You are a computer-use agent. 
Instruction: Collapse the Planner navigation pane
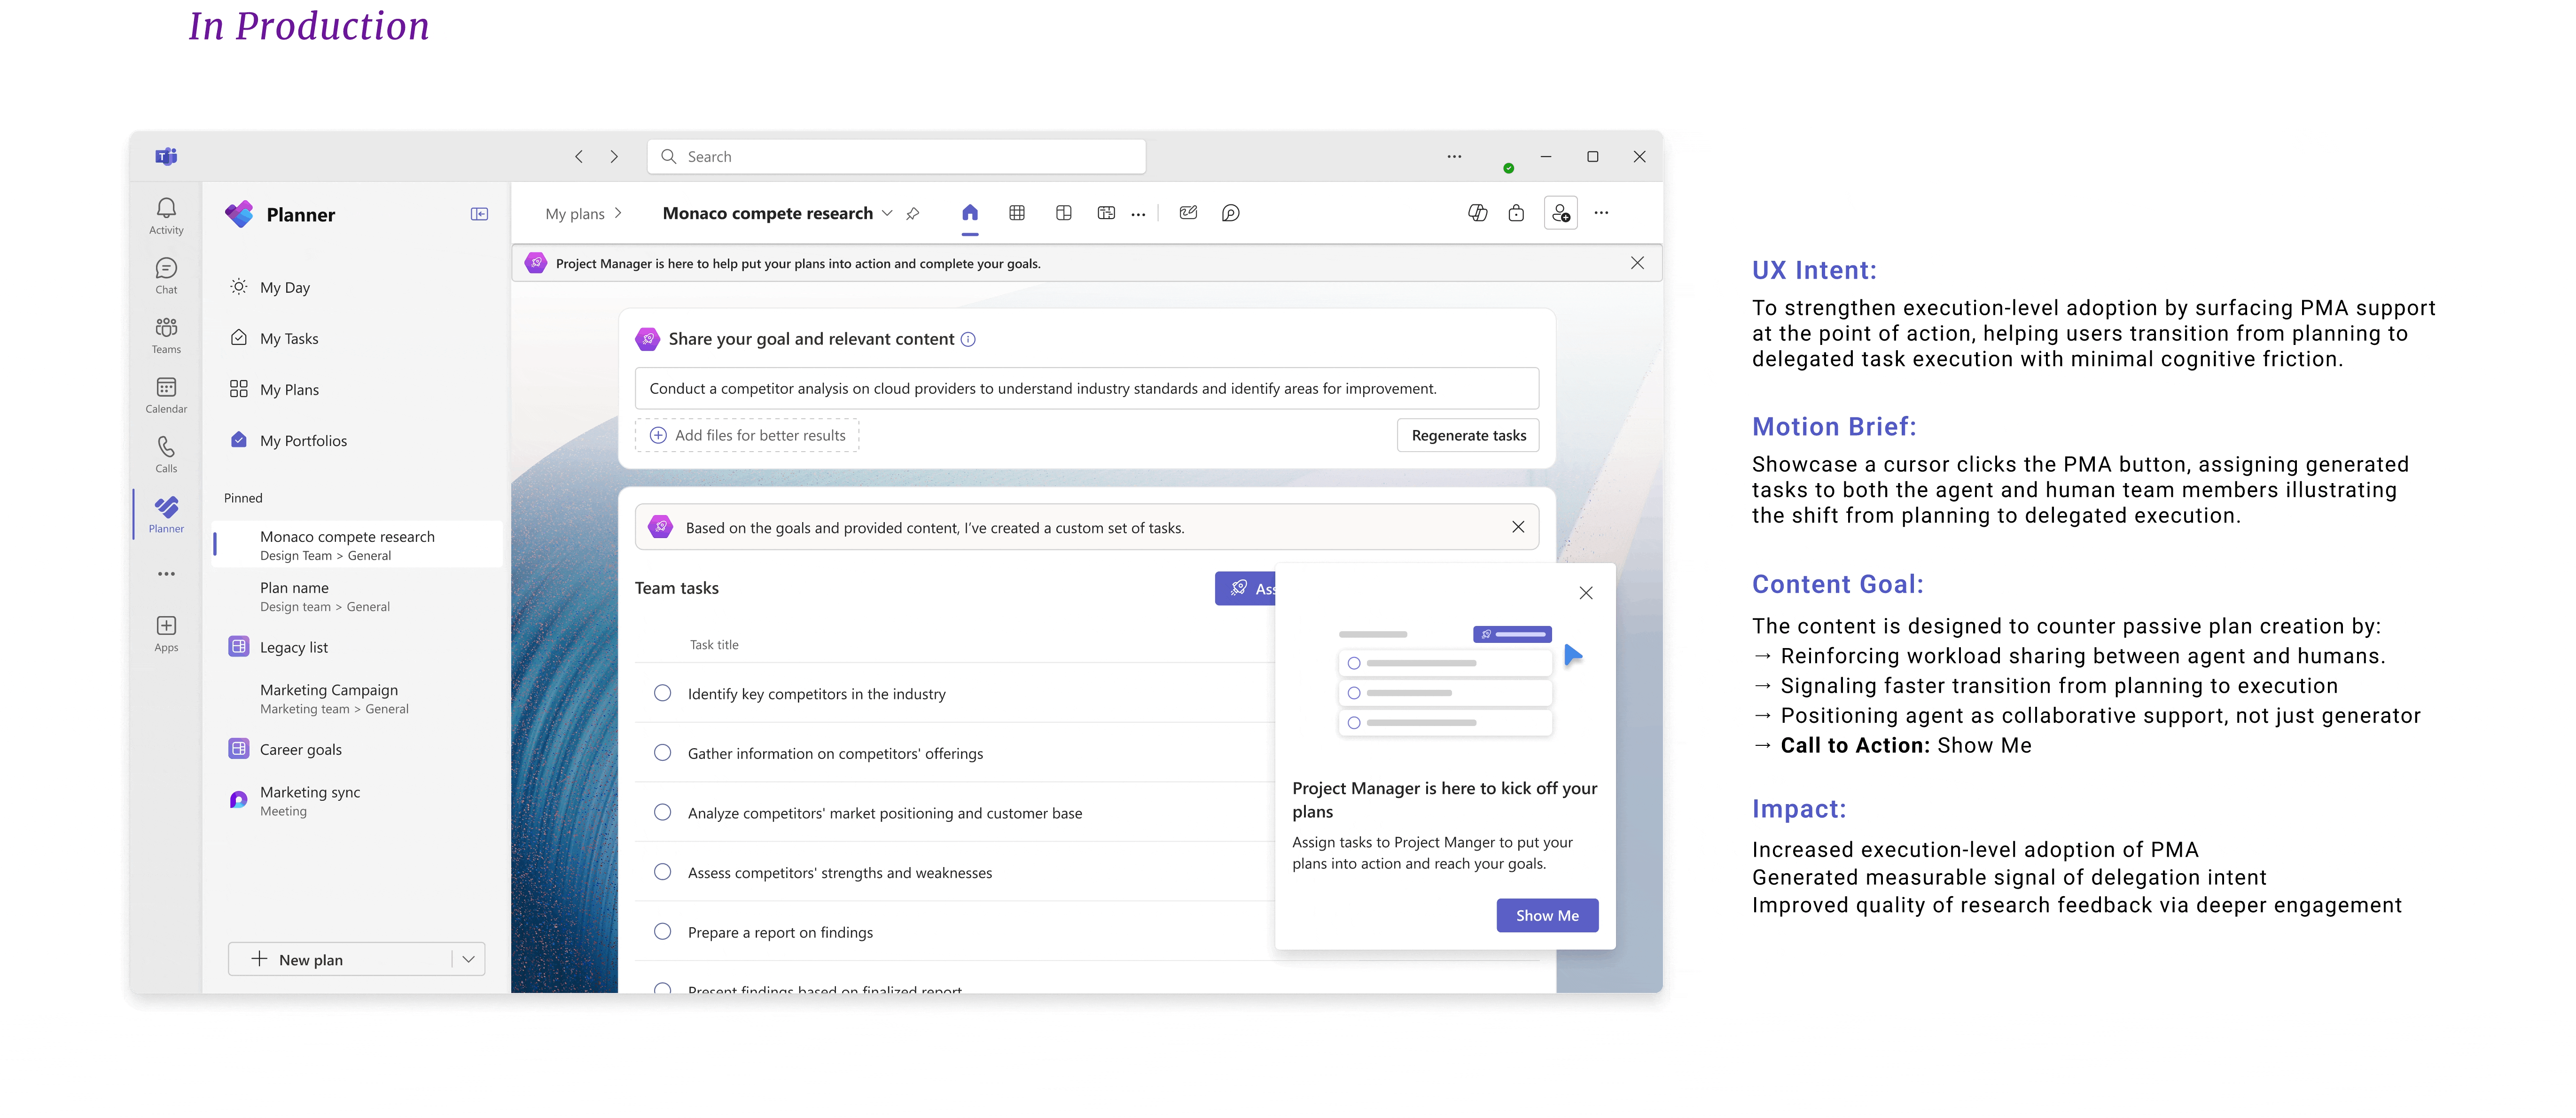479,214
